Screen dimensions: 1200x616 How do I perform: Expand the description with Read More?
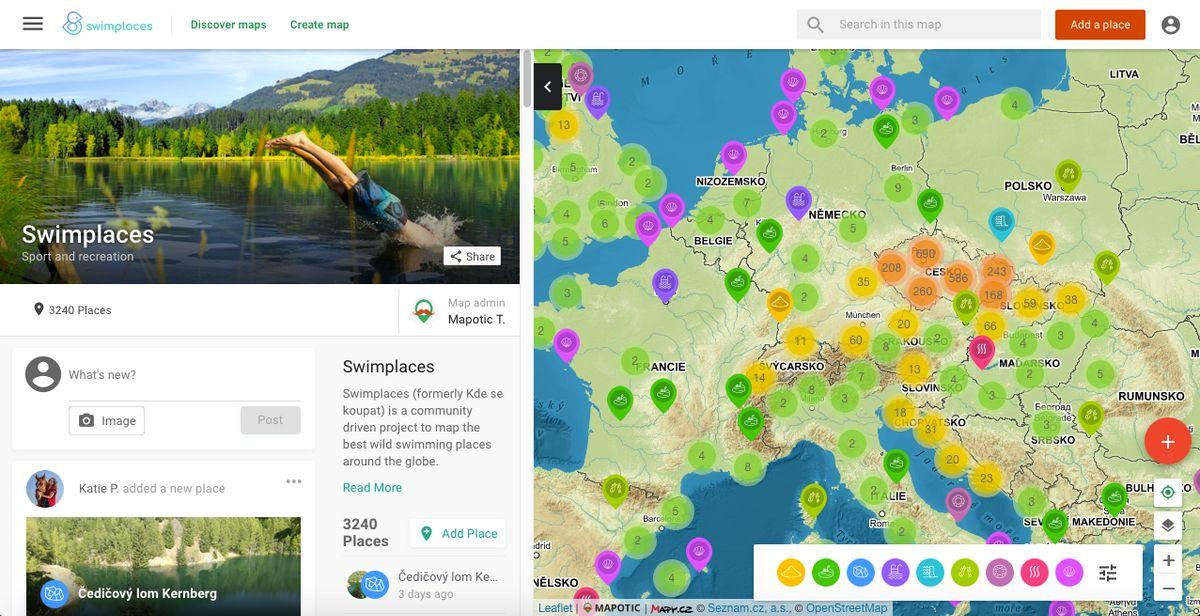tap(372, 488)
